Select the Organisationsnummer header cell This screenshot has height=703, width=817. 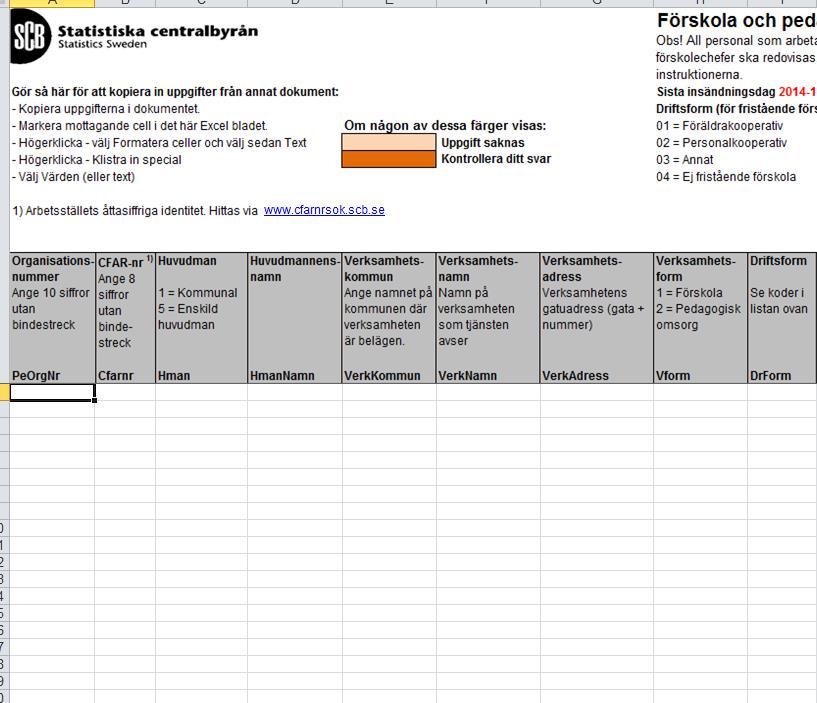click(x=53, y=318)
